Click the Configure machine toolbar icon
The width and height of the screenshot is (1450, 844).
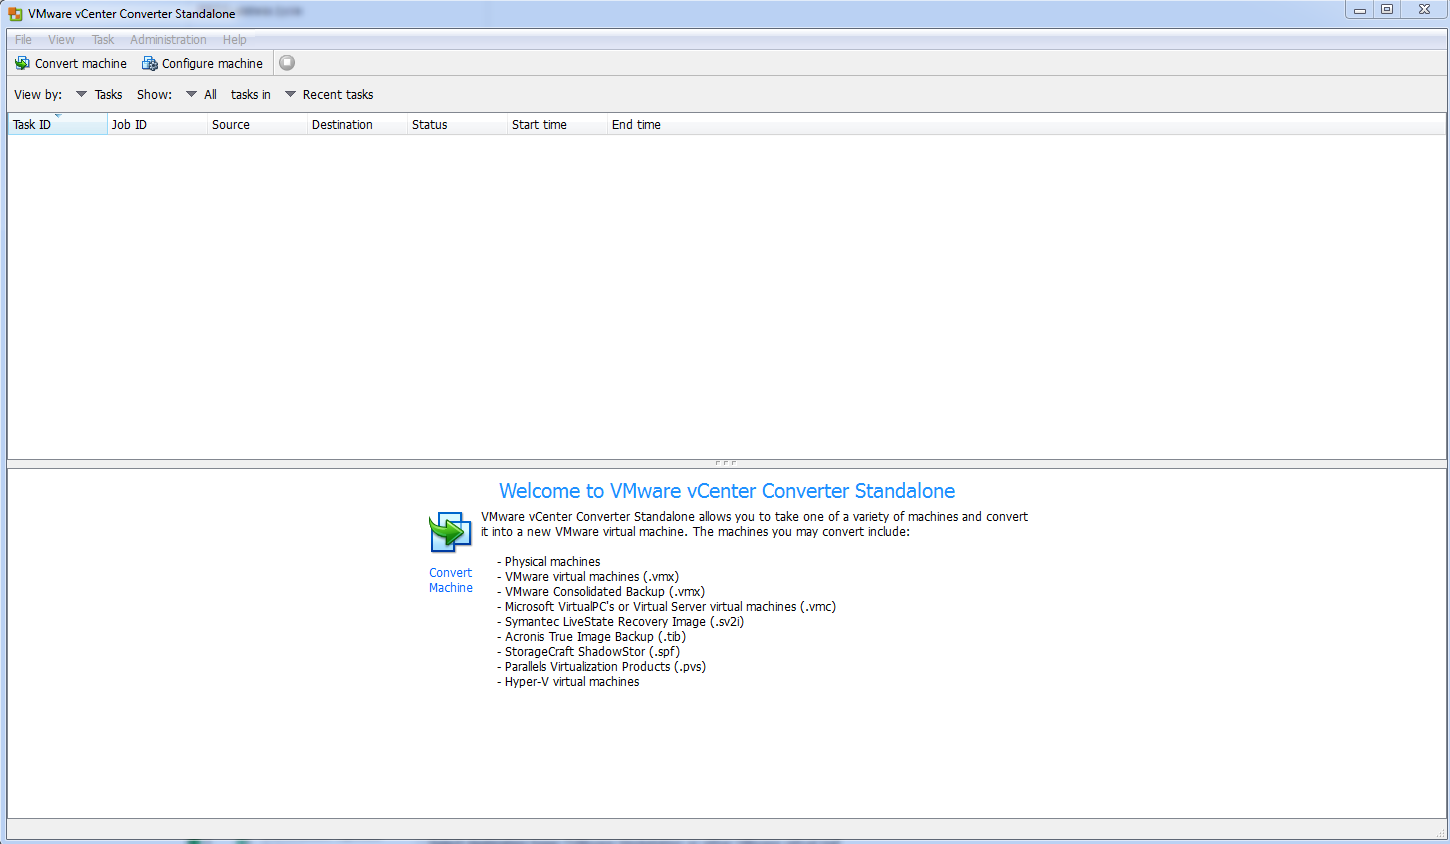pyautogui.click(x=150, y=63)
